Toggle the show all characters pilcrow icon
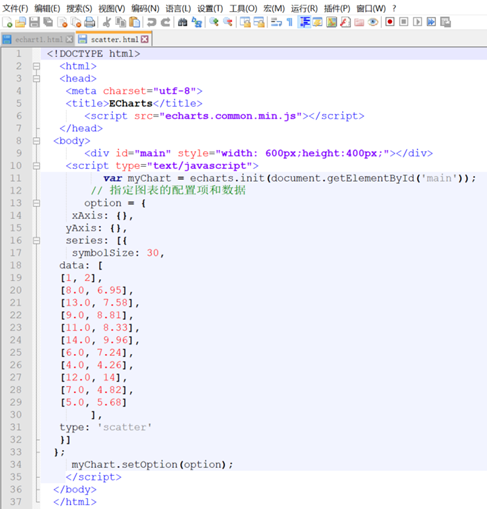Screen dimensions: 487x509 click(290, 22)
